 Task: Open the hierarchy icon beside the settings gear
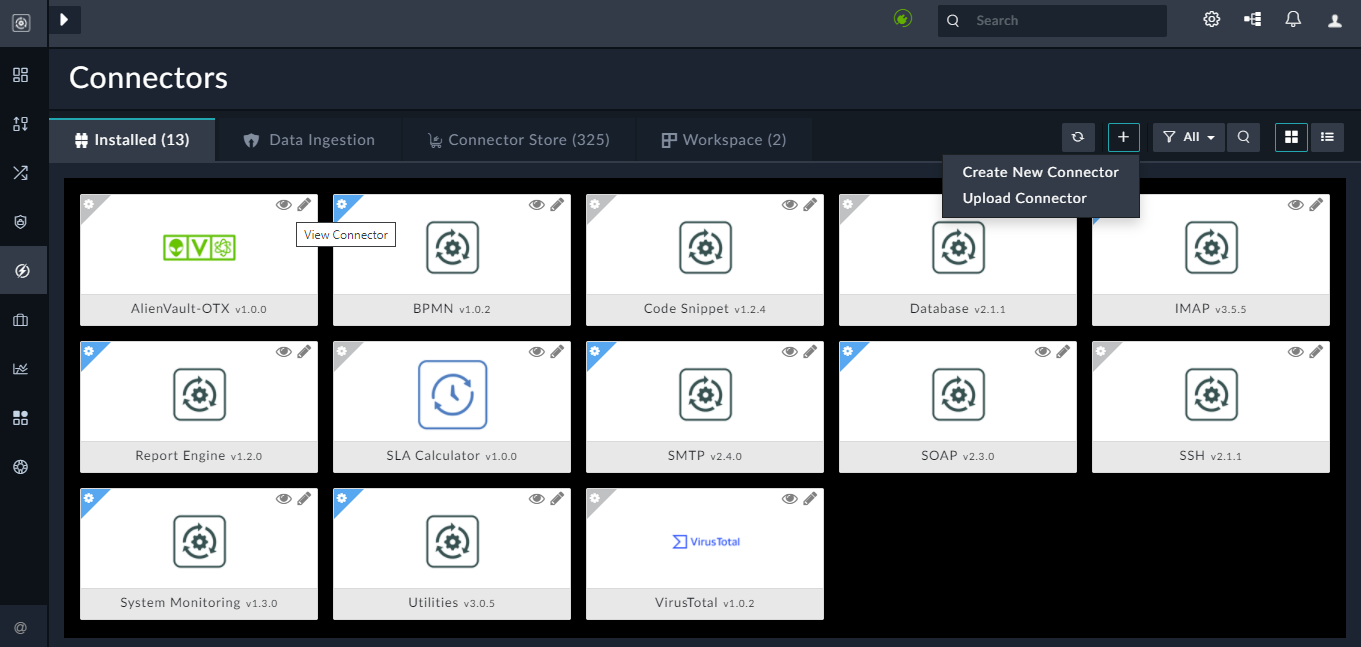[x=1252, y=19]
